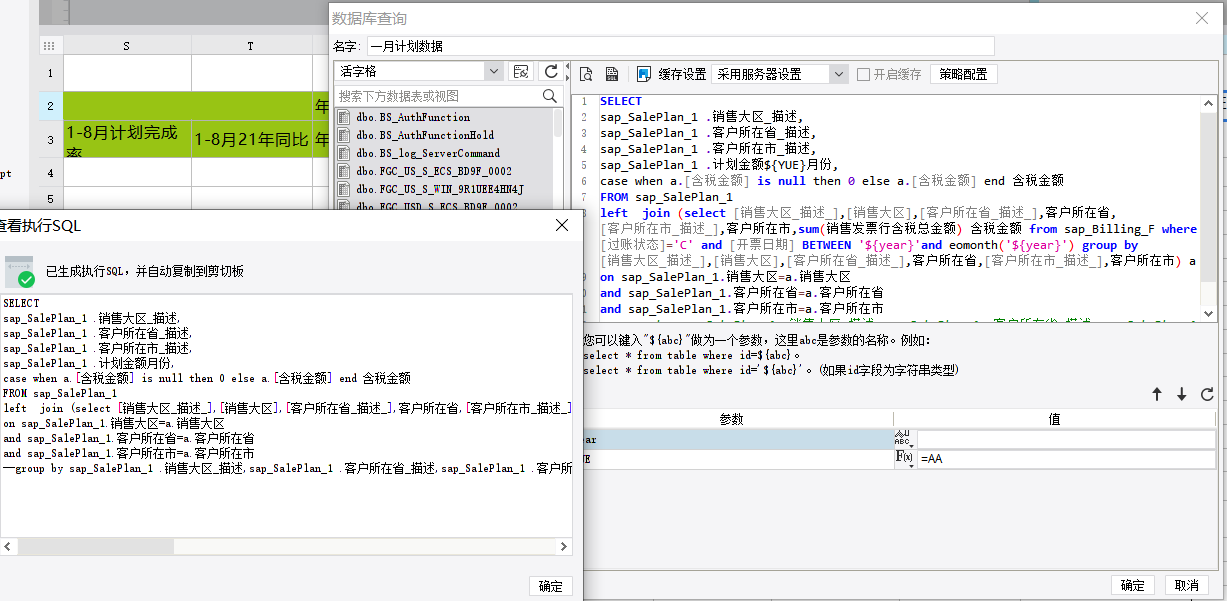Move parameter up with arrow icon

pos(1157,395)
